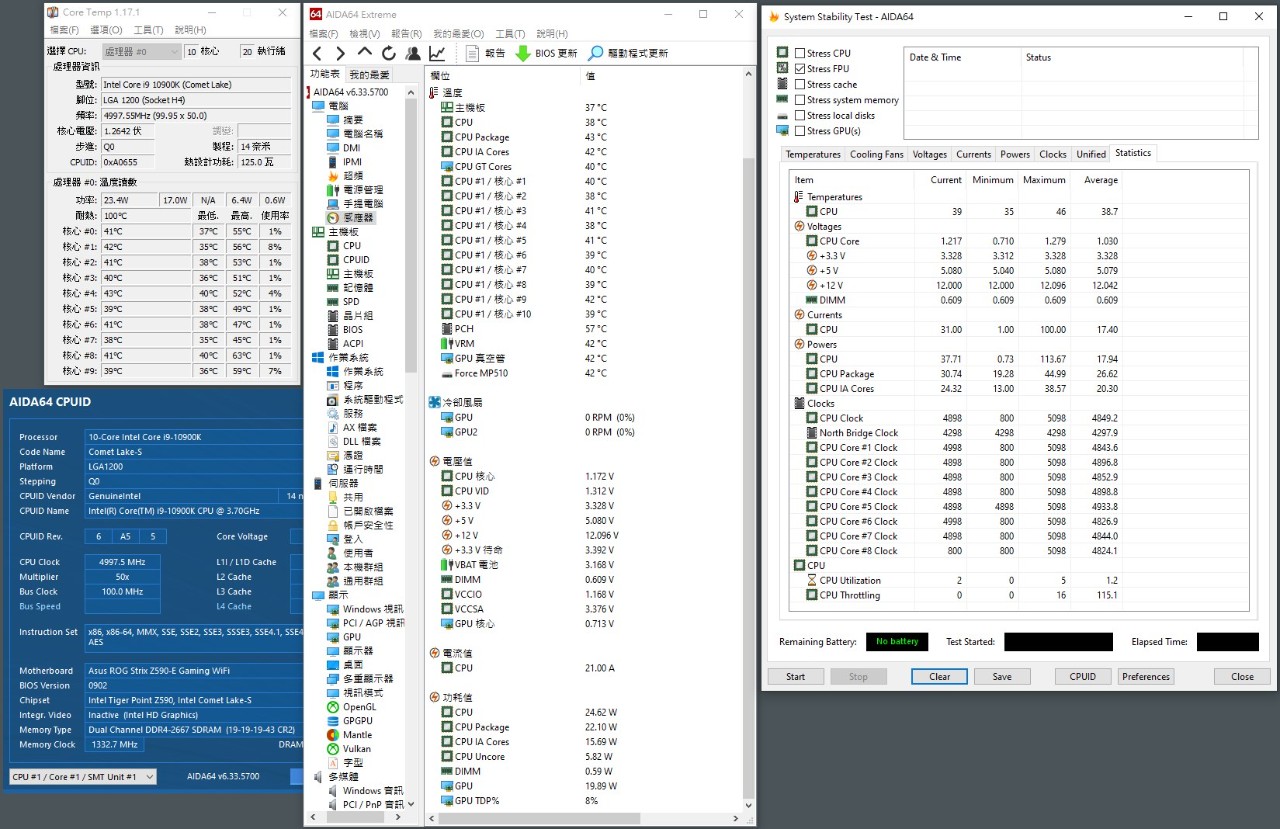Open SPD in the navigation tree
The image size is (1280, 829).
click(x=351, y=301)
